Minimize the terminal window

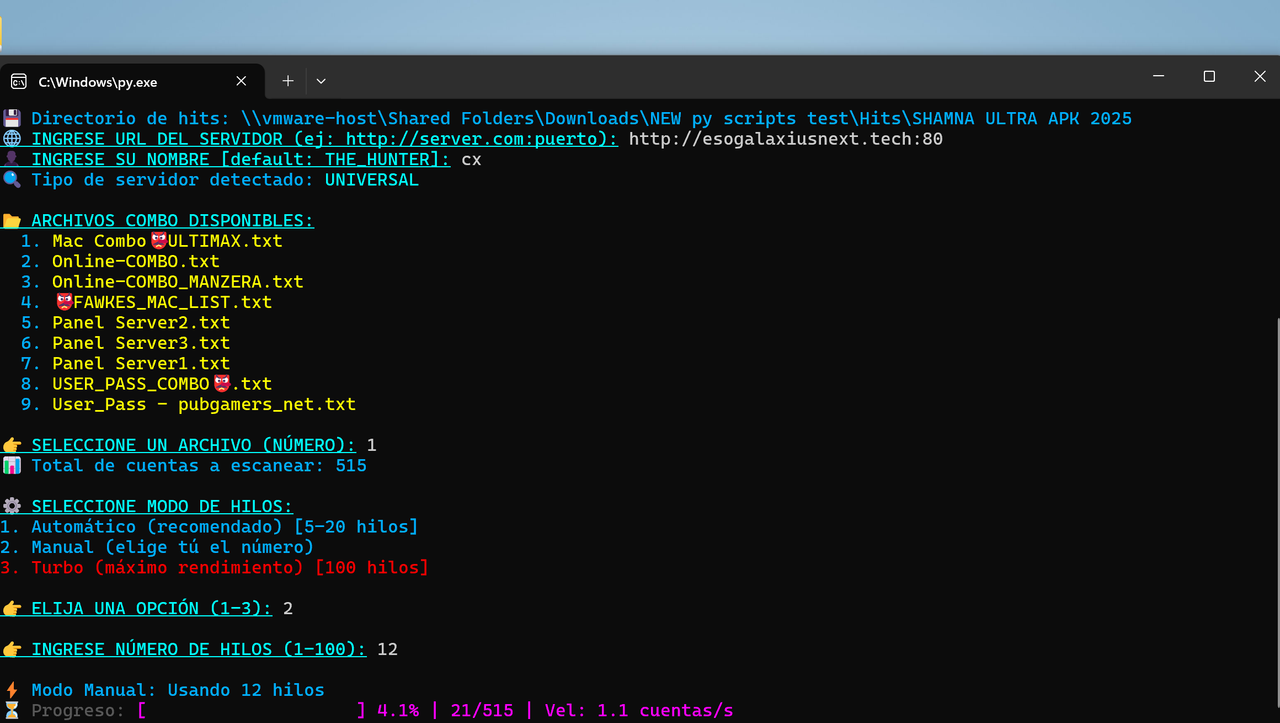click(1158, 76)
